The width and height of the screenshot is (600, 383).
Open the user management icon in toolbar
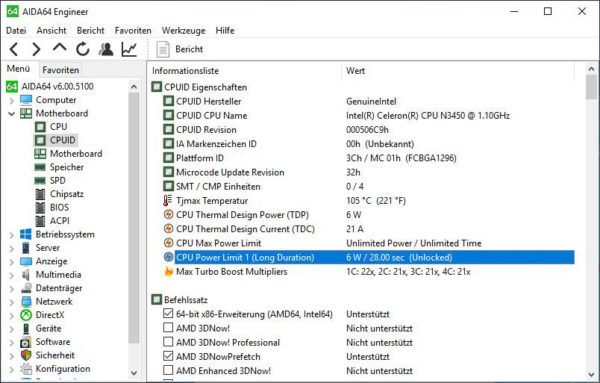(x=106, y=49)
